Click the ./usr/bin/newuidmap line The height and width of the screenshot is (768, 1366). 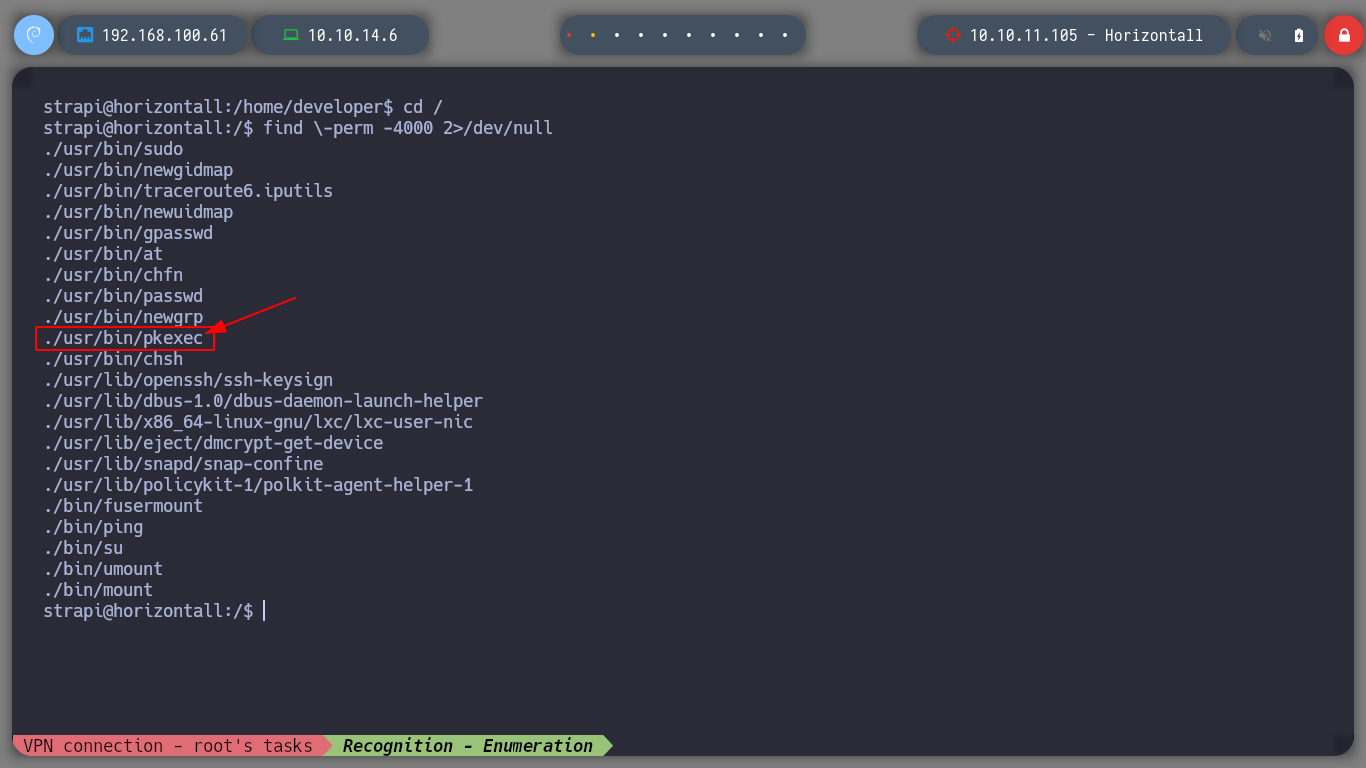(138, 212)
